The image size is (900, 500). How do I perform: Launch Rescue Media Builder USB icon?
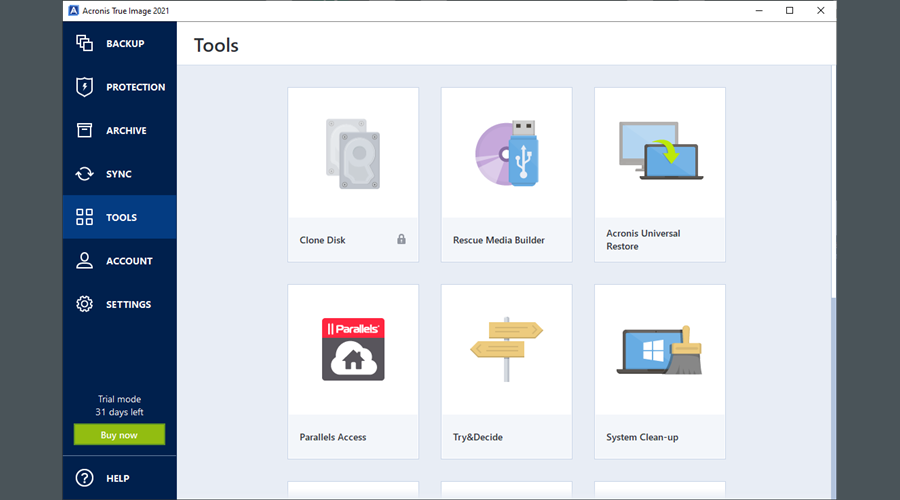click(x=506, y=153)
